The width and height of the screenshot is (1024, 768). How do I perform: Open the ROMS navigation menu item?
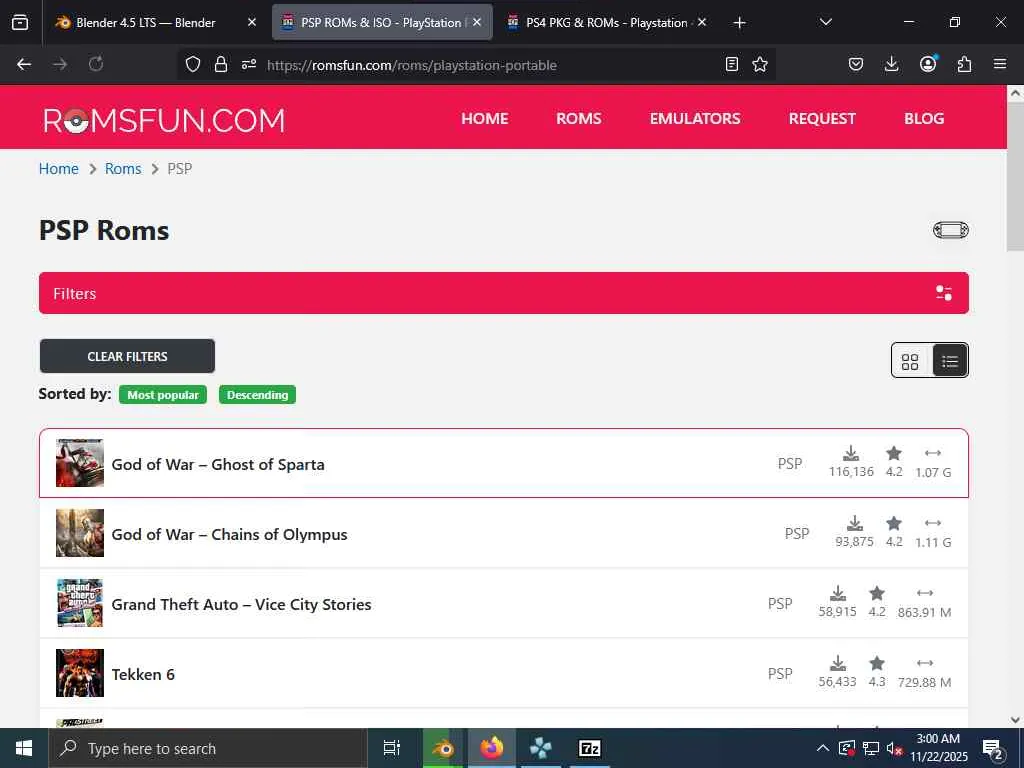(x=579, y=118)
